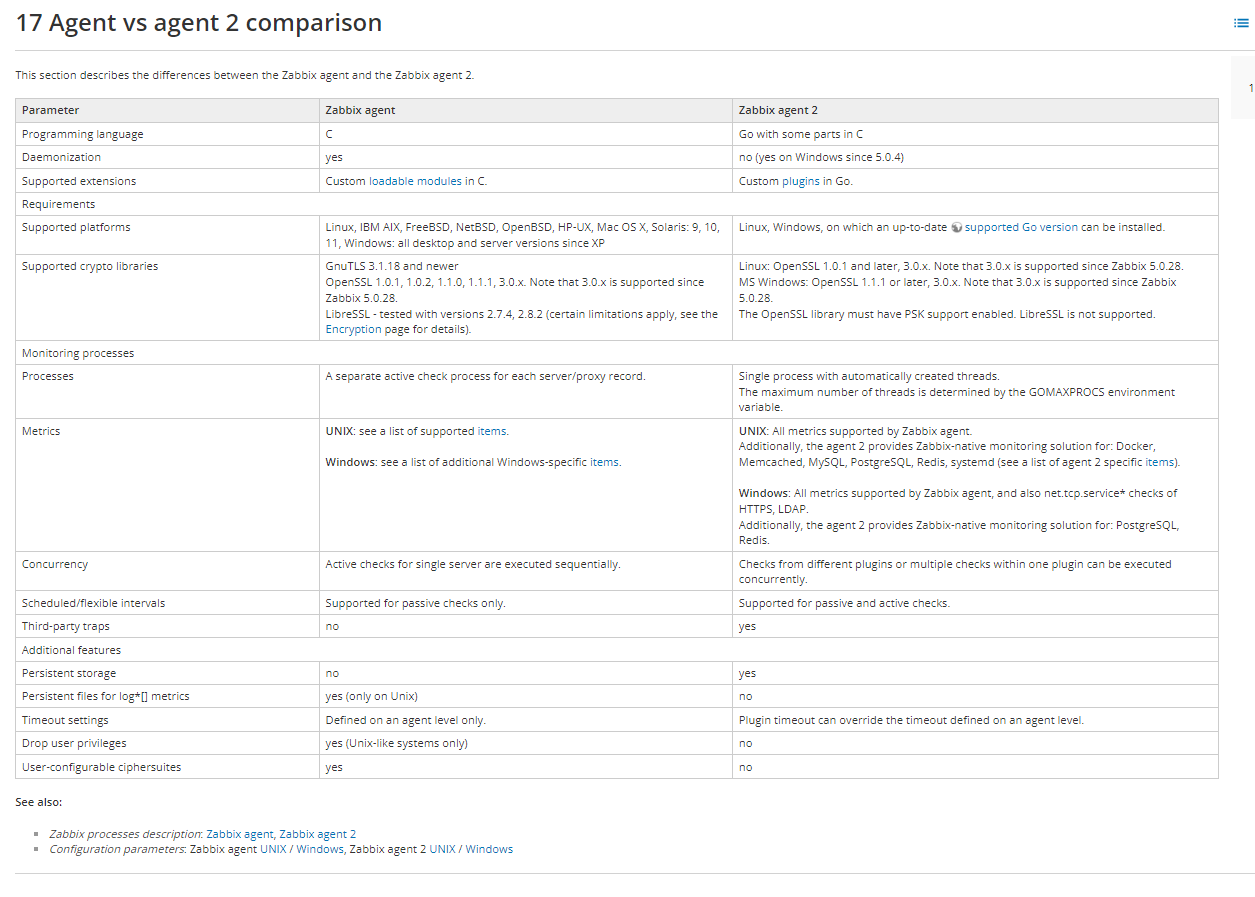
Task: Open Zabbix agent Windows configuration parameters link
Action: (320, 849)
